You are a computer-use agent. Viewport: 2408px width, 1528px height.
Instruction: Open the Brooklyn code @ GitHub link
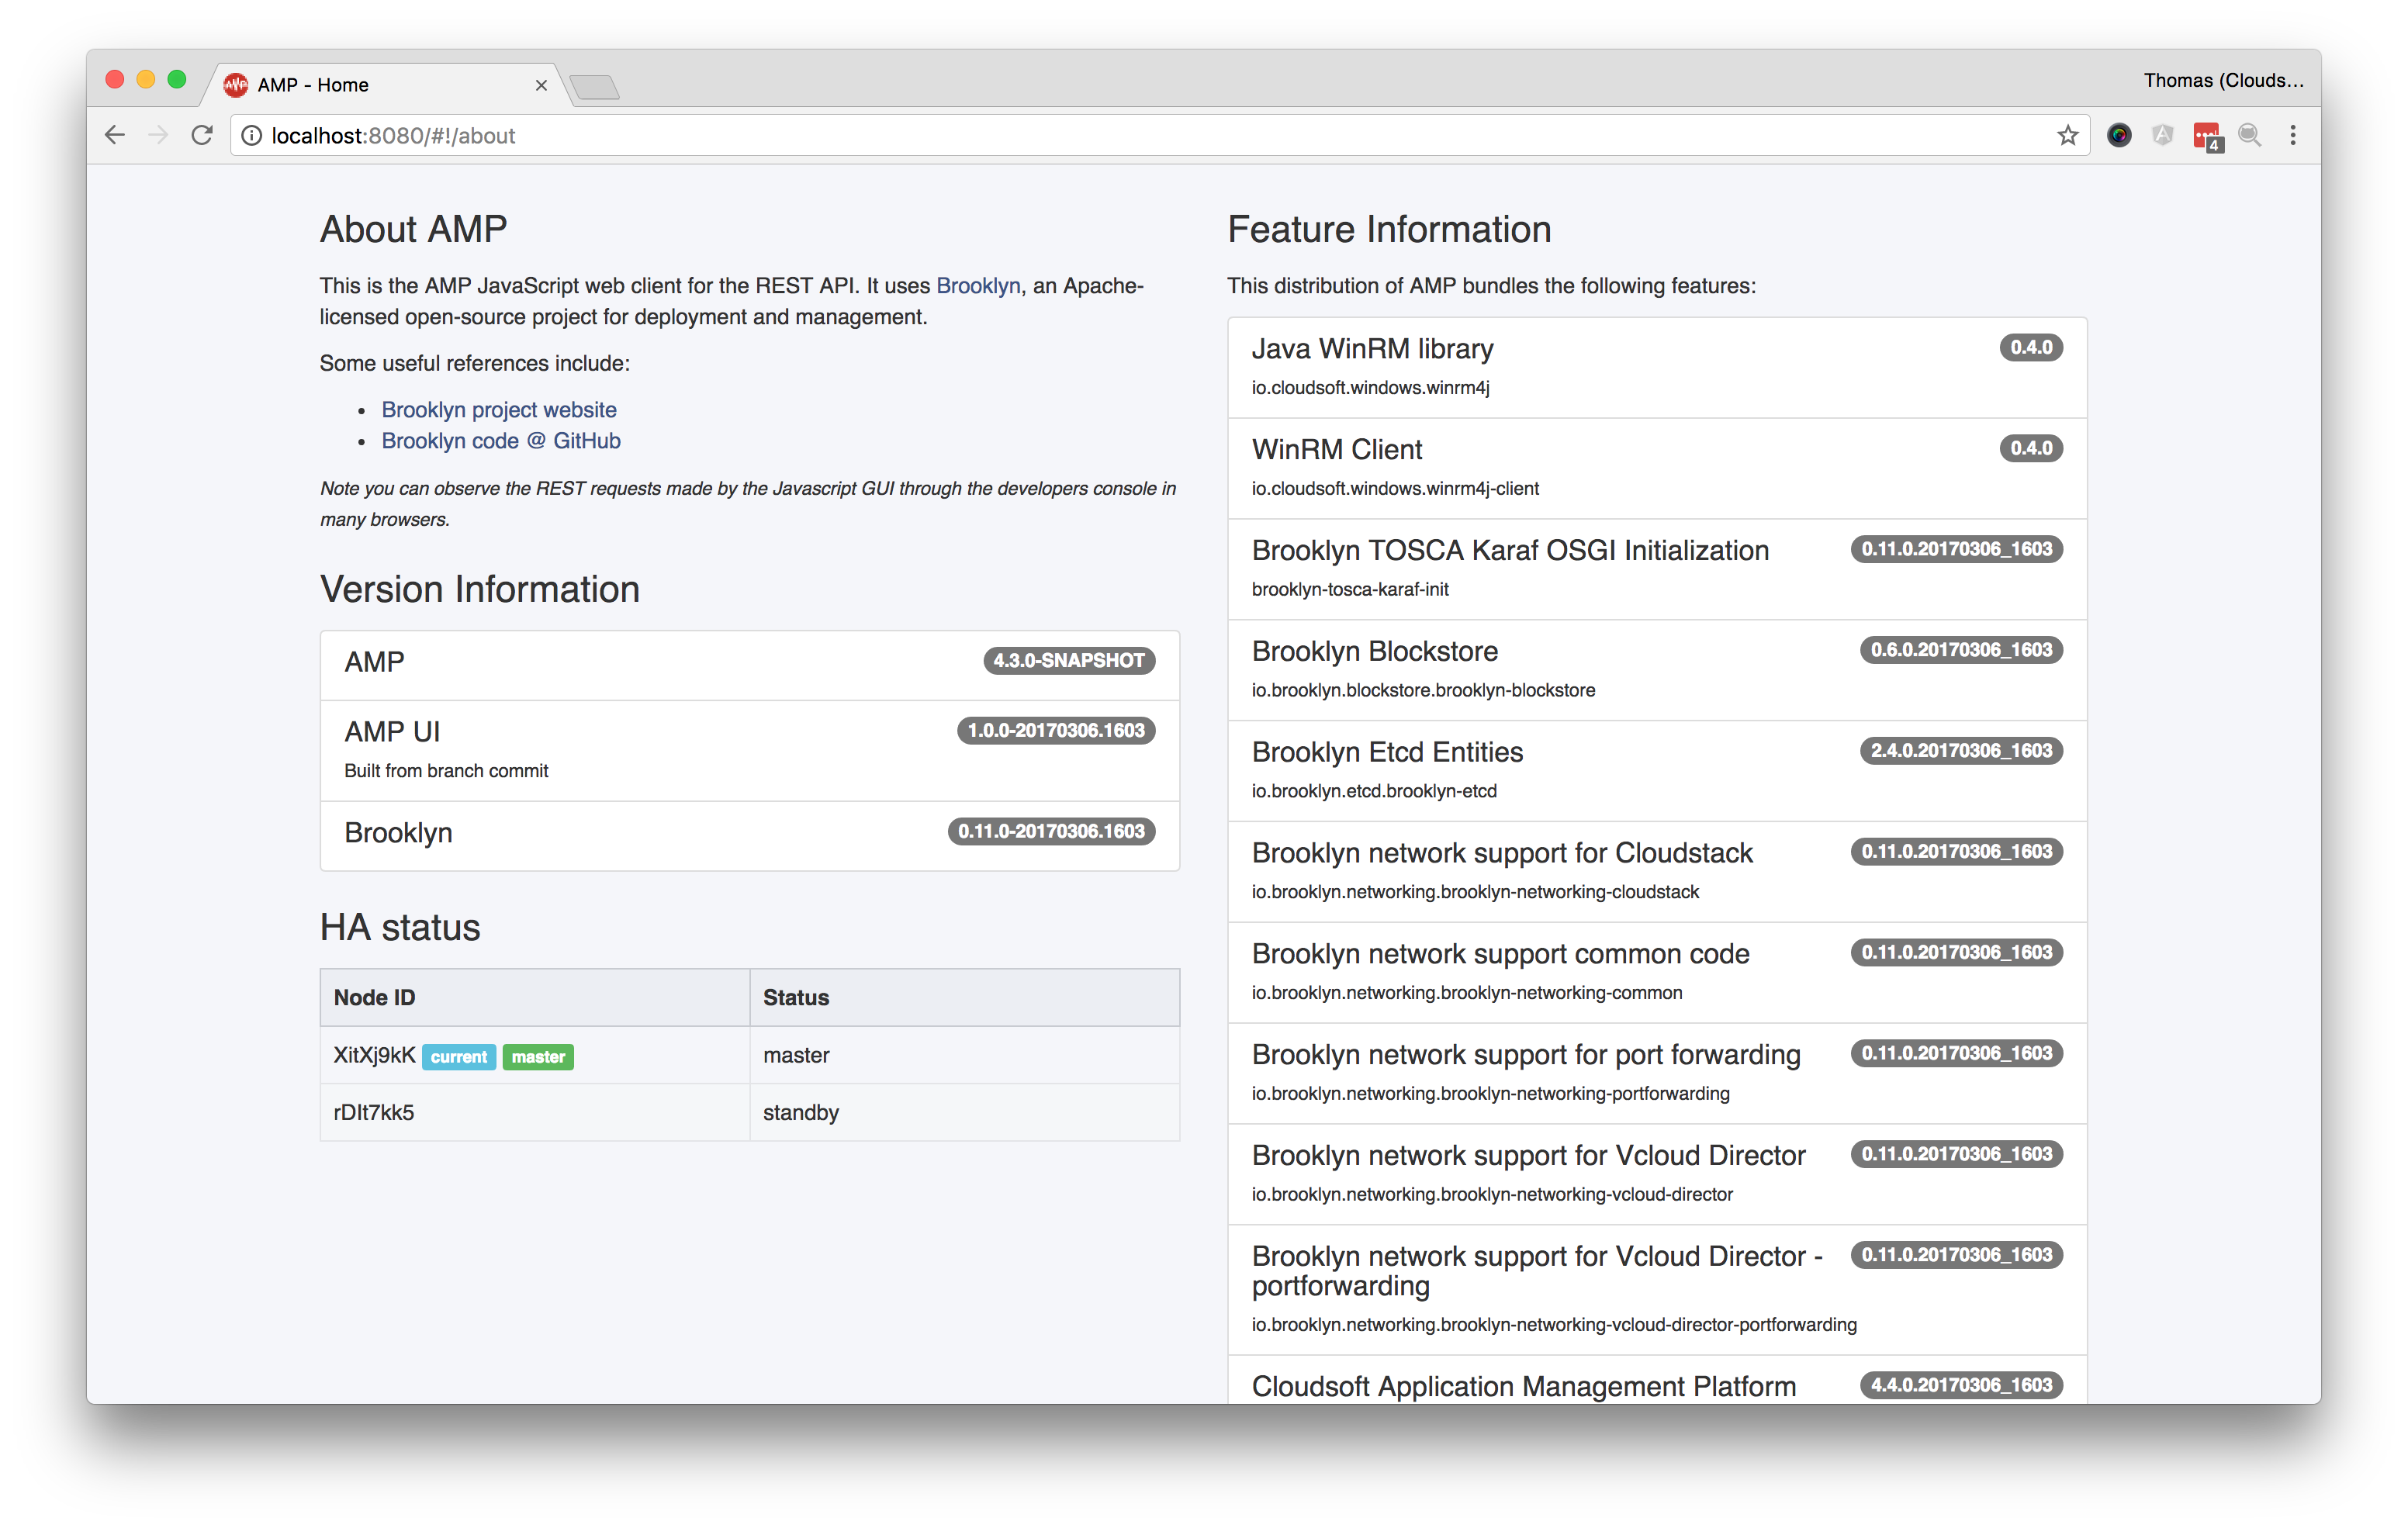pyautogui.click(x=501, y=441)
